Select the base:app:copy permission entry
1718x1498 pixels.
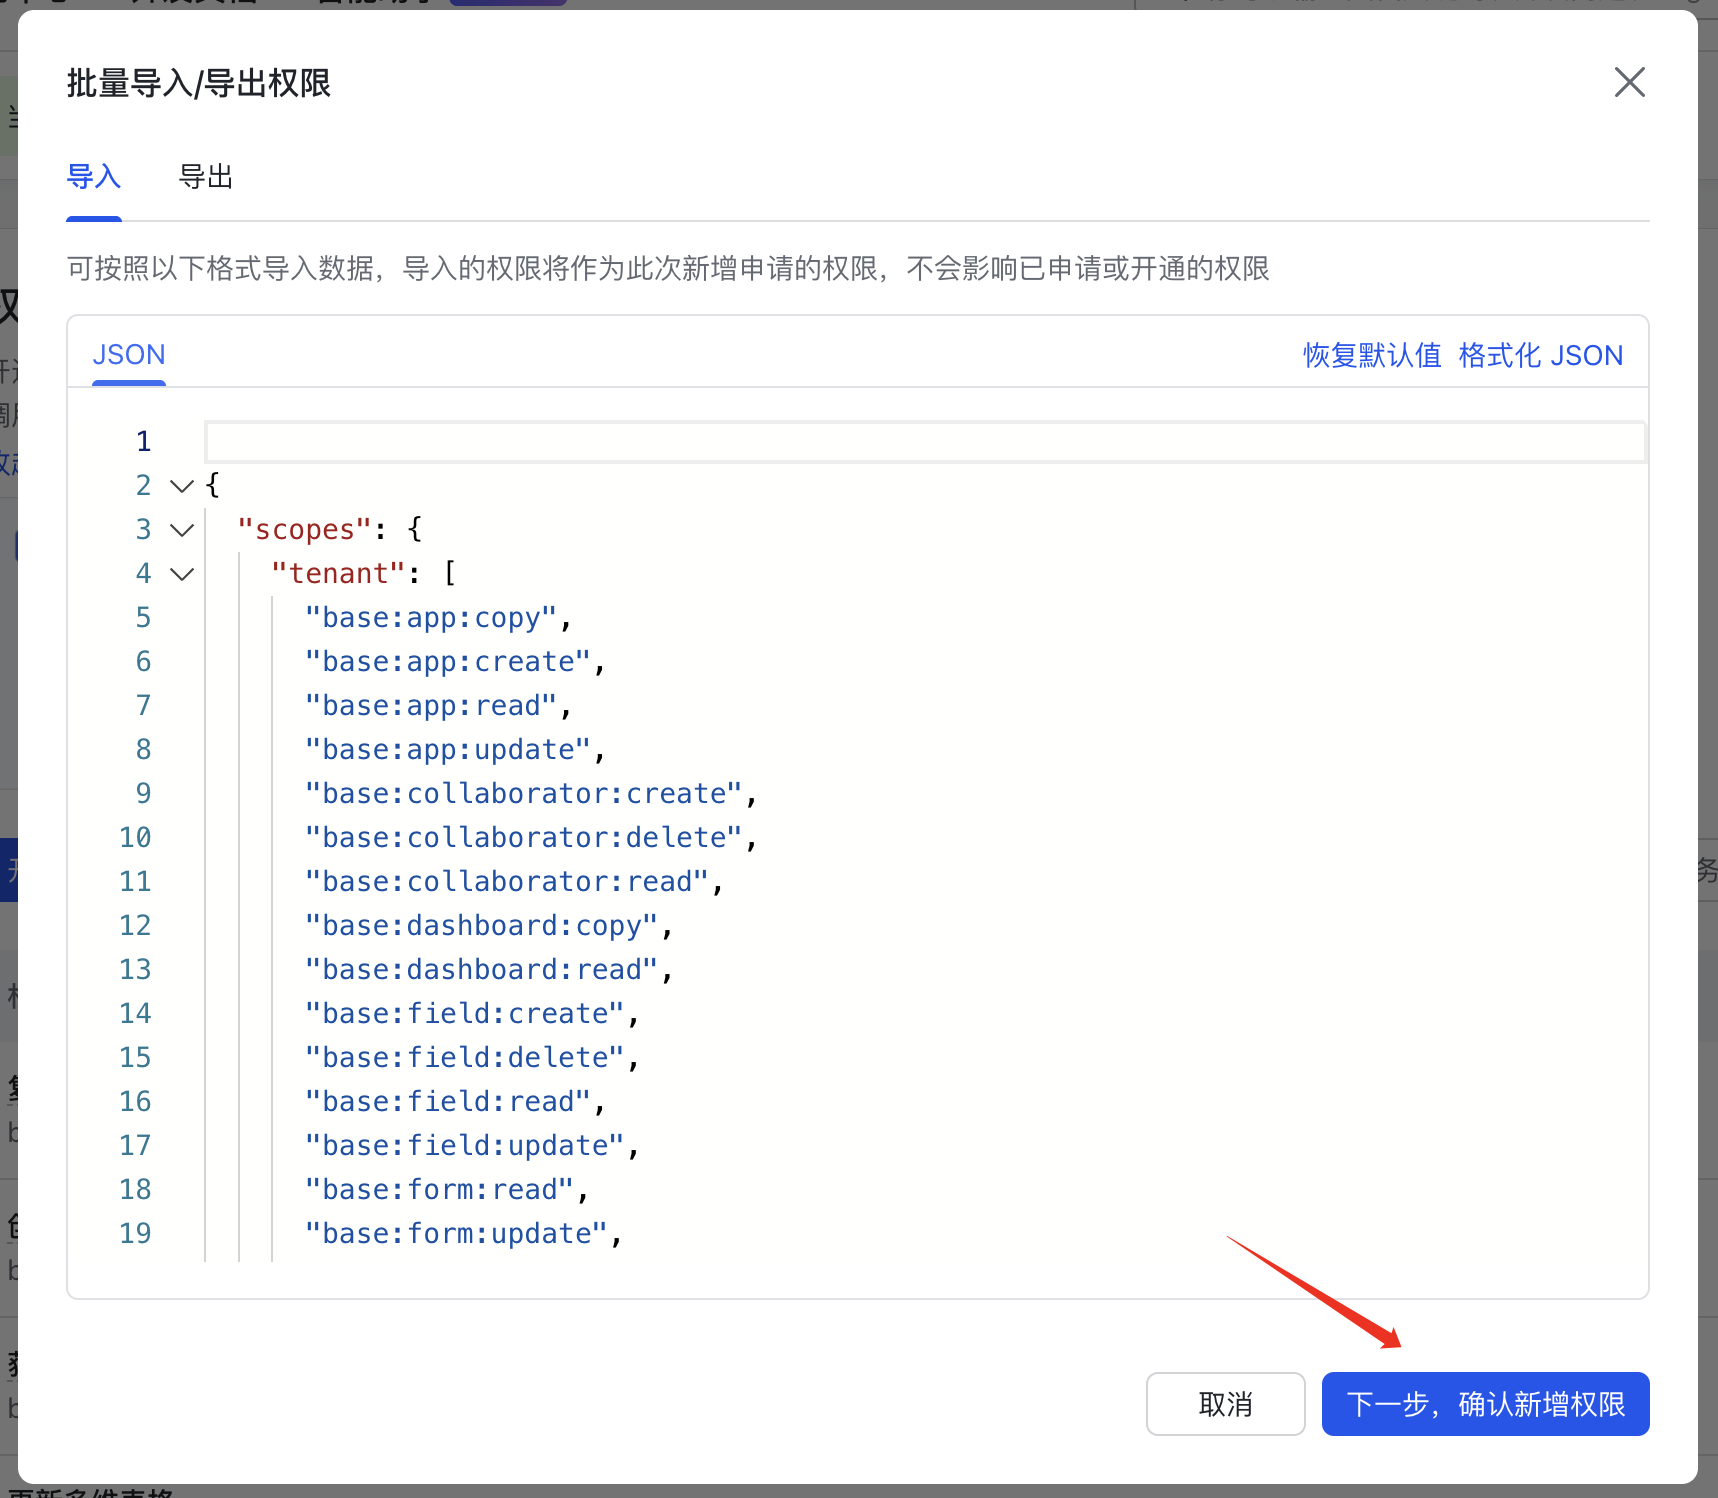pos(432,617)
